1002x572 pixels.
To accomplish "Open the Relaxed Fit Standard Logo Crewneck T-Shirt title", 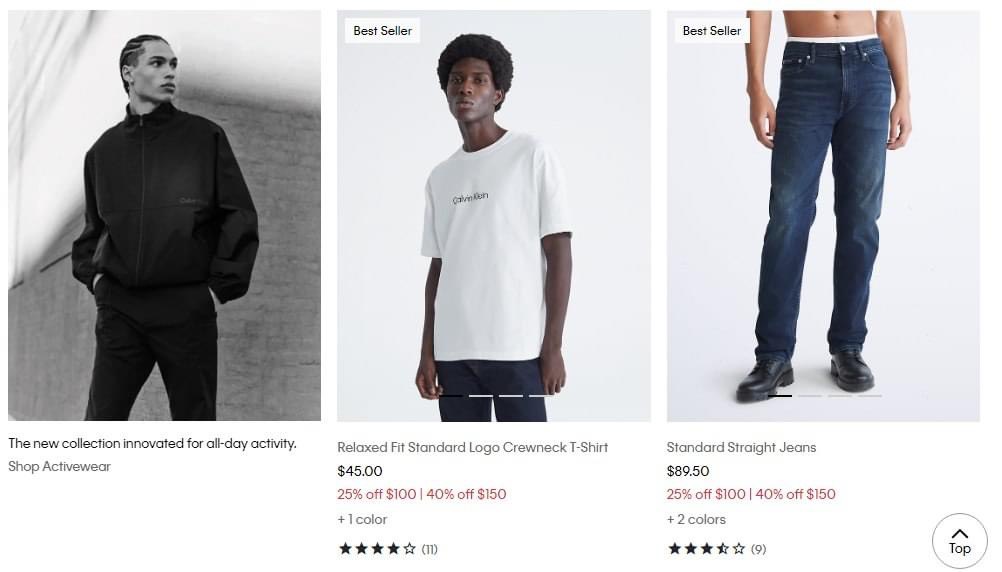I will tap(472, 447).
